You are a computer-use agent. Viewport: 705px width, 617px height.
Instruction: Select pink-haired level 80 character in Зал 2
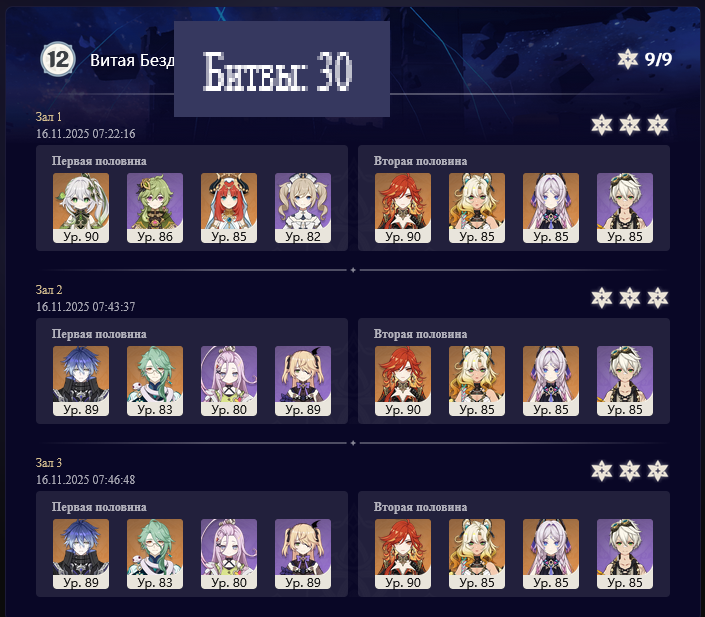[229, 381]
